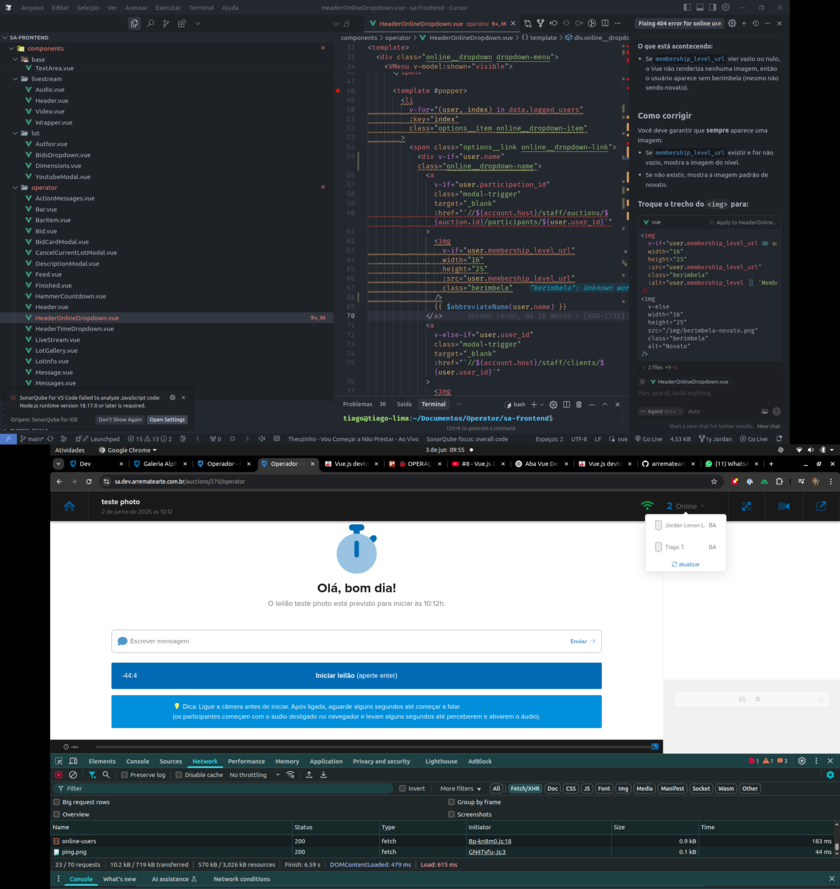
Task: Open the More filters dropdown
Action: click(460, 788)
